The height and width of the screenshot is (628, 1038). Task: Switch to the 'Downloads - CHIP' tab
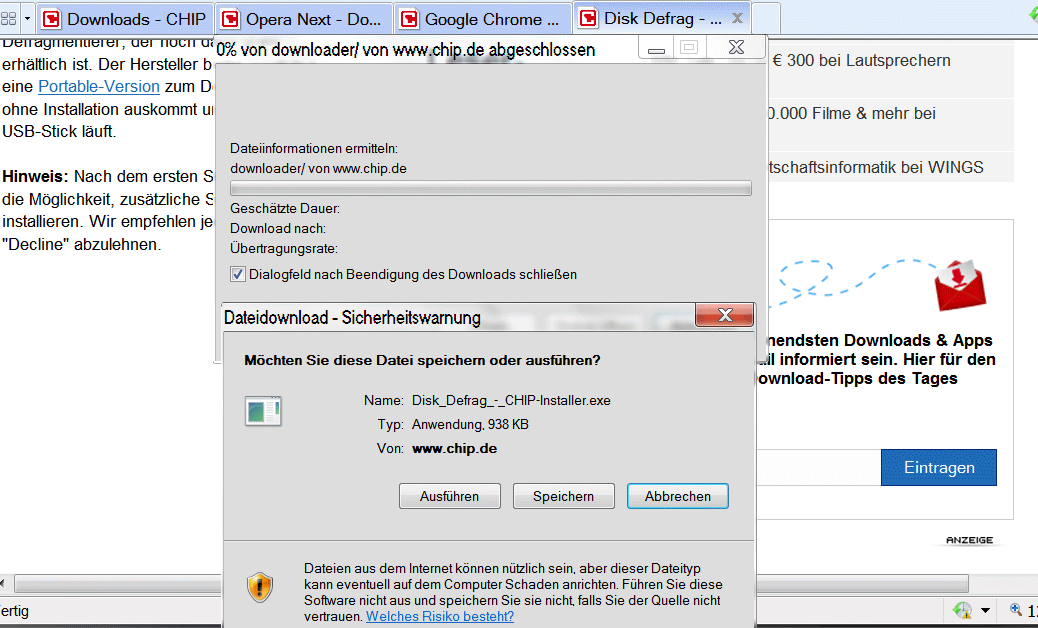pos(125,19)
